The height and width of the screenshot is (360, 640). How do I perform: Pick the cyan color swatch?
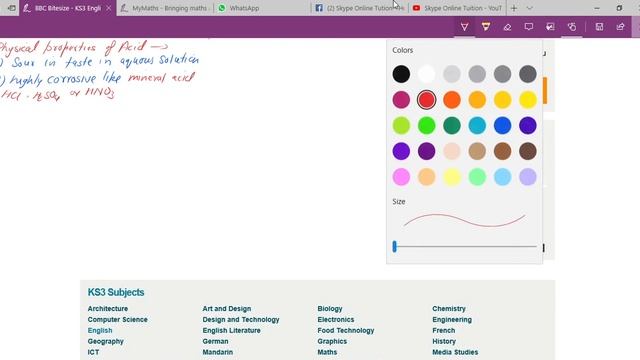[477, 126]
